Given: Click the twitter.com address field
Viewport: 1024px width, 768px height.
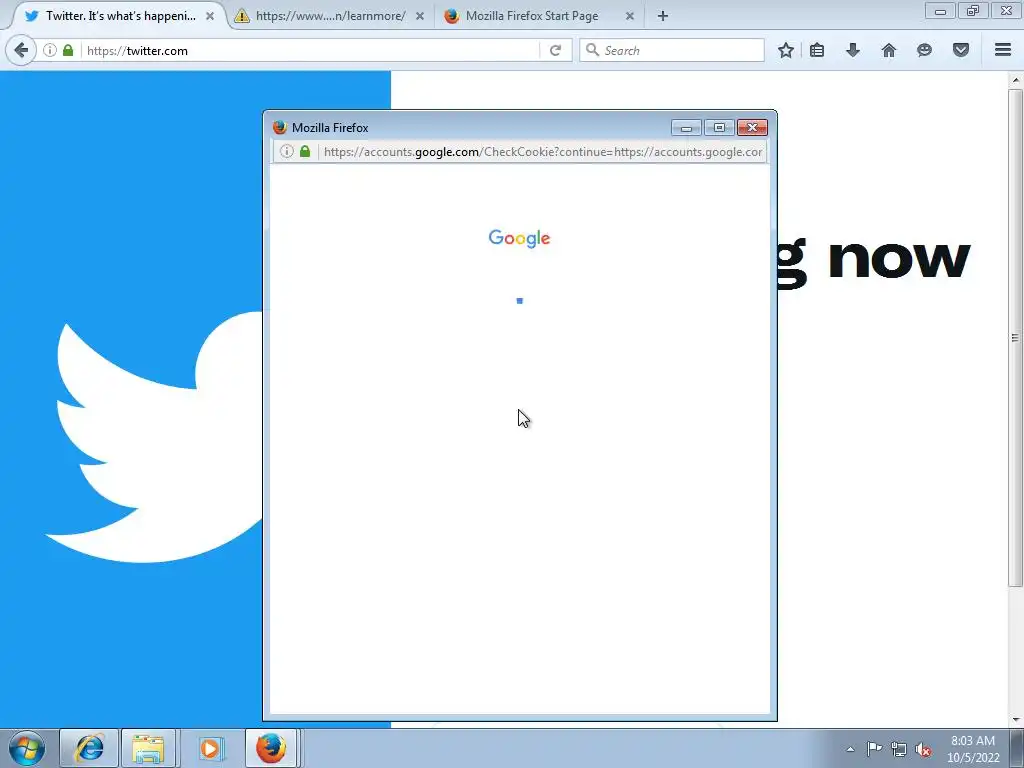Looking at the screenshot, I should (x=310, y=50).
